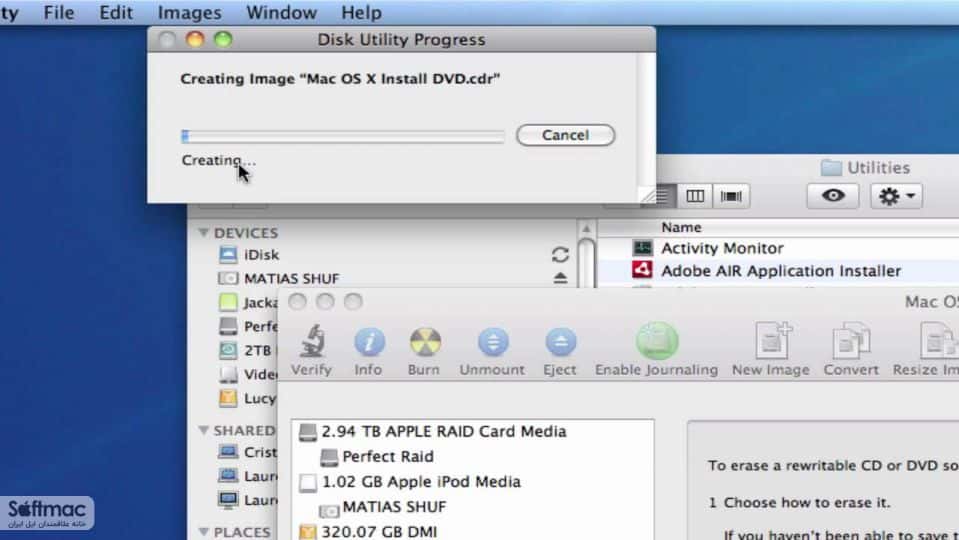Toggle Quick Look eye button
This screenshot has width=959, height=540.
(x=833, y=196)
